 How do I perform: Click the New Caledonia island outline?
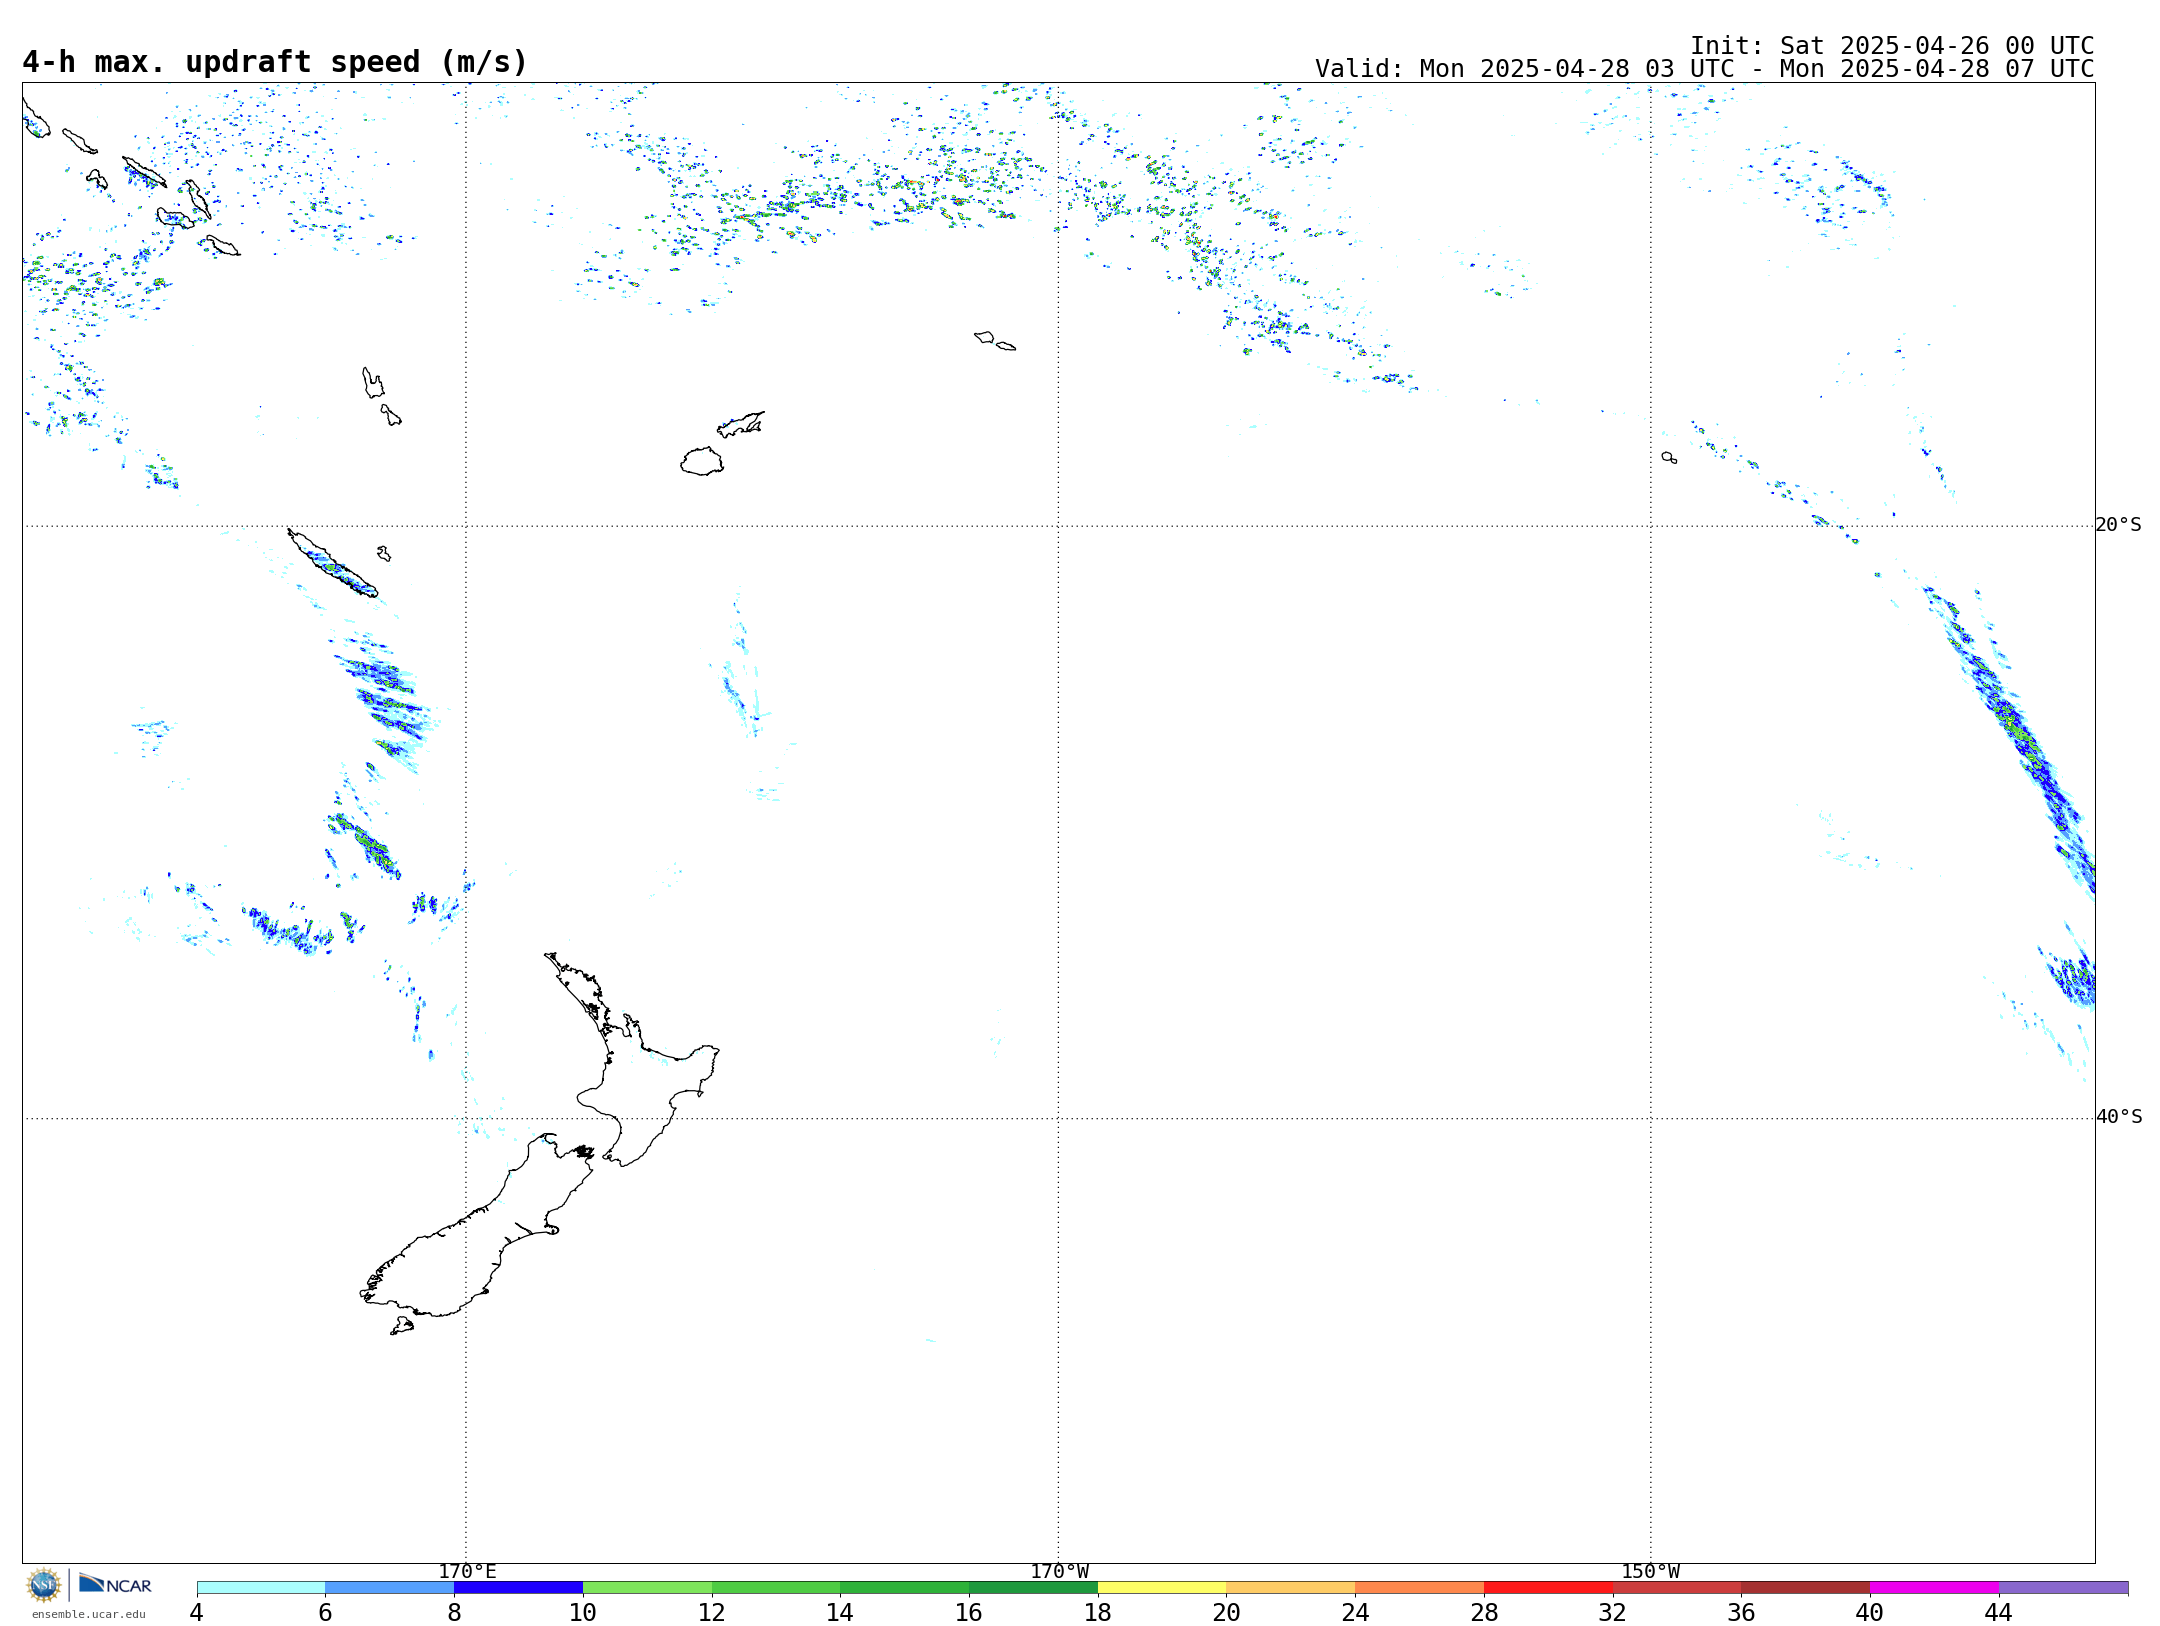click(332, 563)
